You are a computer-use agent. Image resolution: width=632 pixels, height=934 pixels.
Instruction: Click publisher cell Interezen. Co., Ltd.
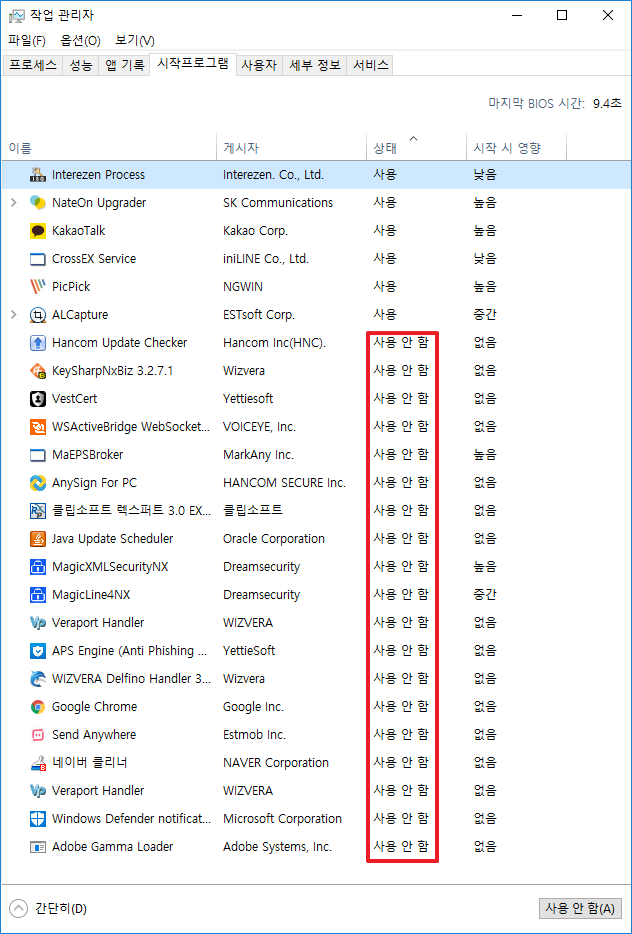tap(273, 175)
